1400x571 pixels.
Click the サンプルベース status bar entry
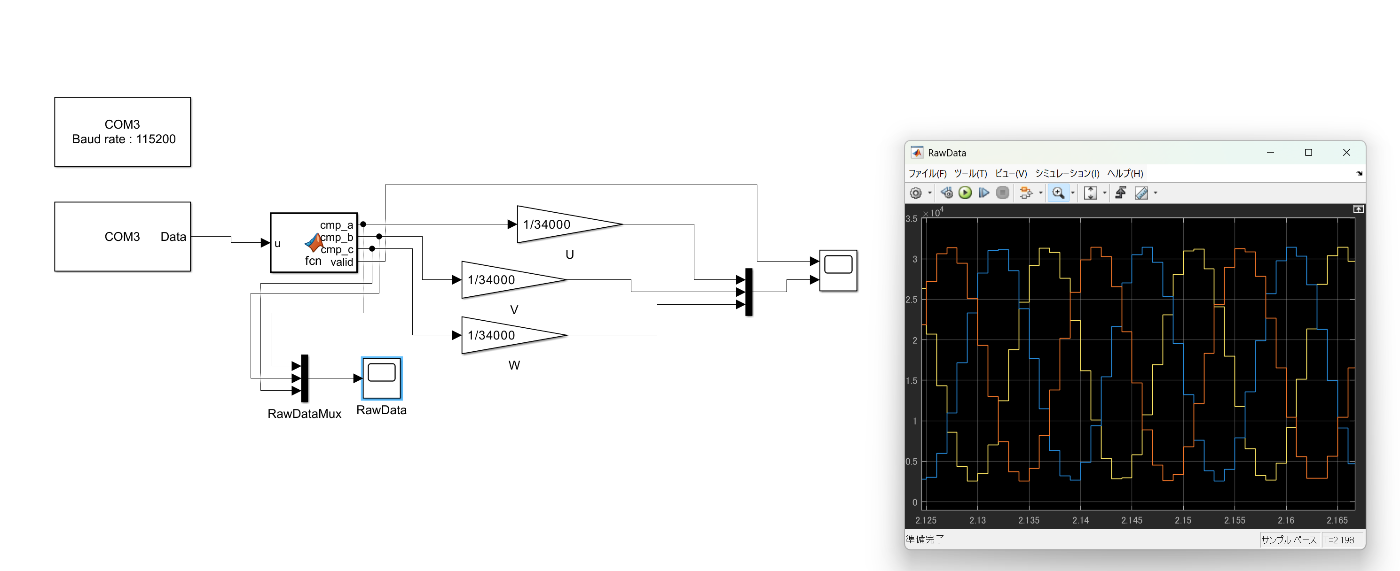(x=1289, y=540)
